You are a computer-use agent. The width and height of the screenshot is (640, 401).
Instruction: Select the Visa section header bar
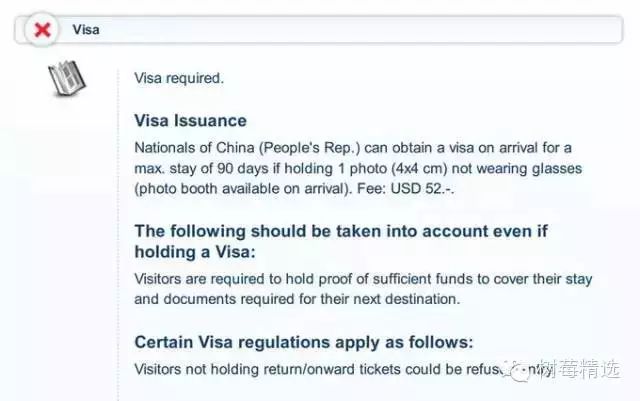click(x=318, y=29)
